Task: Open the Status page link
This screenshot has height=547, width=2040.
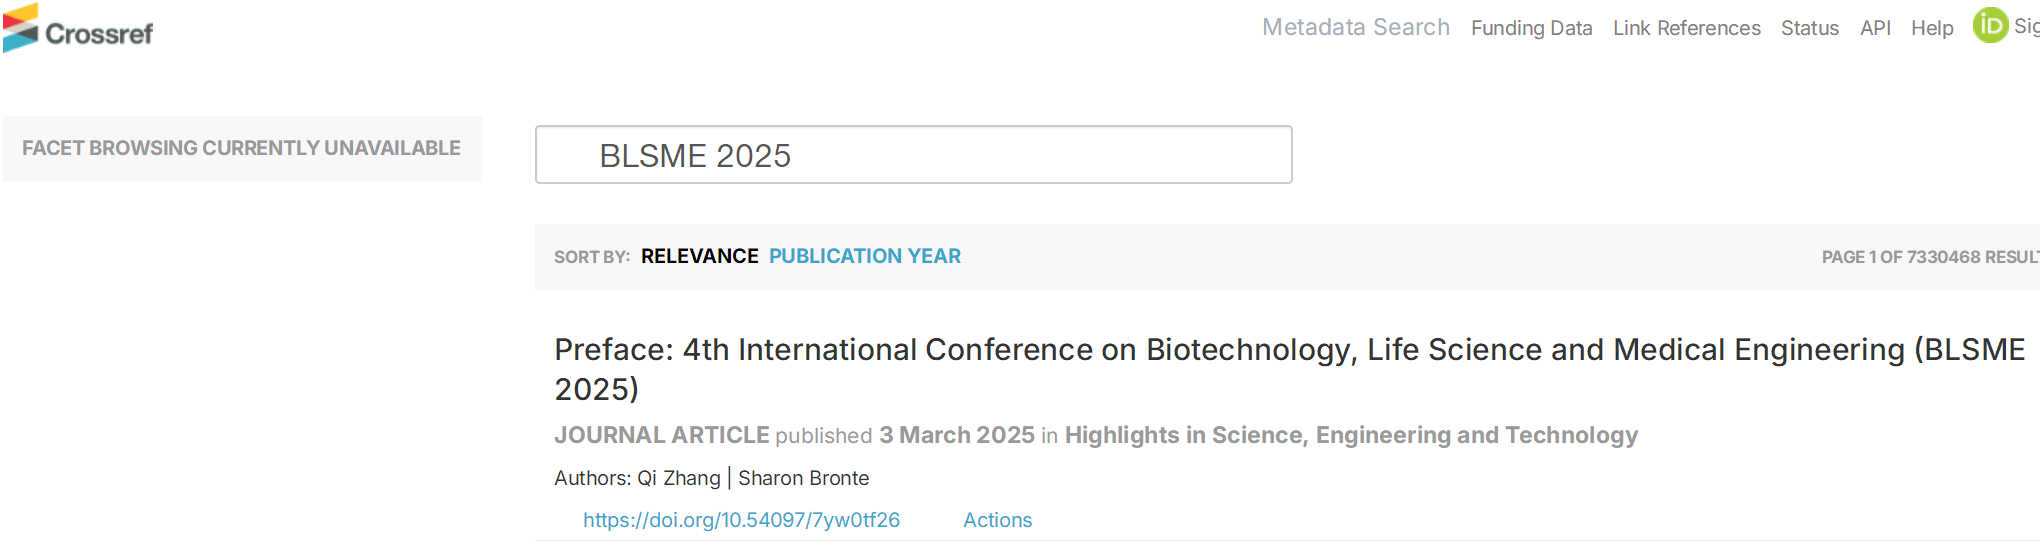Action: 1809,28
